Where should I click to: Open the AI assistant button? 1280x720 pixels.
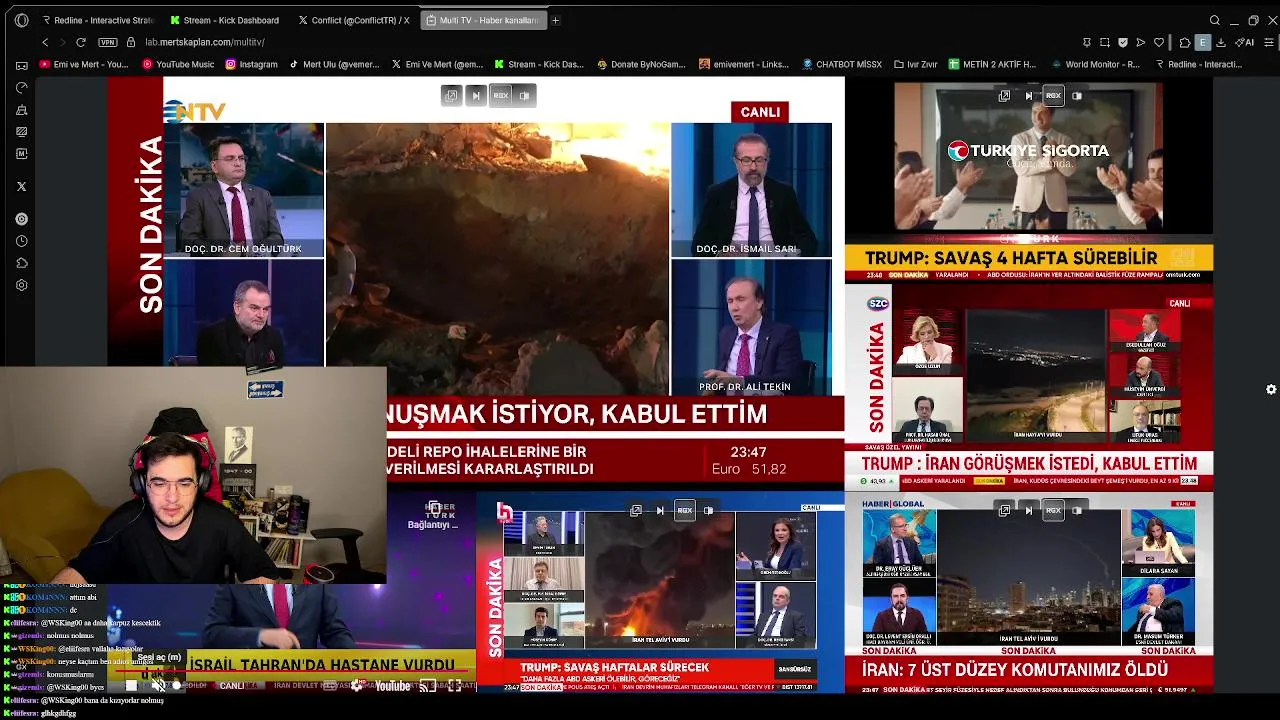click(1245, 42)
